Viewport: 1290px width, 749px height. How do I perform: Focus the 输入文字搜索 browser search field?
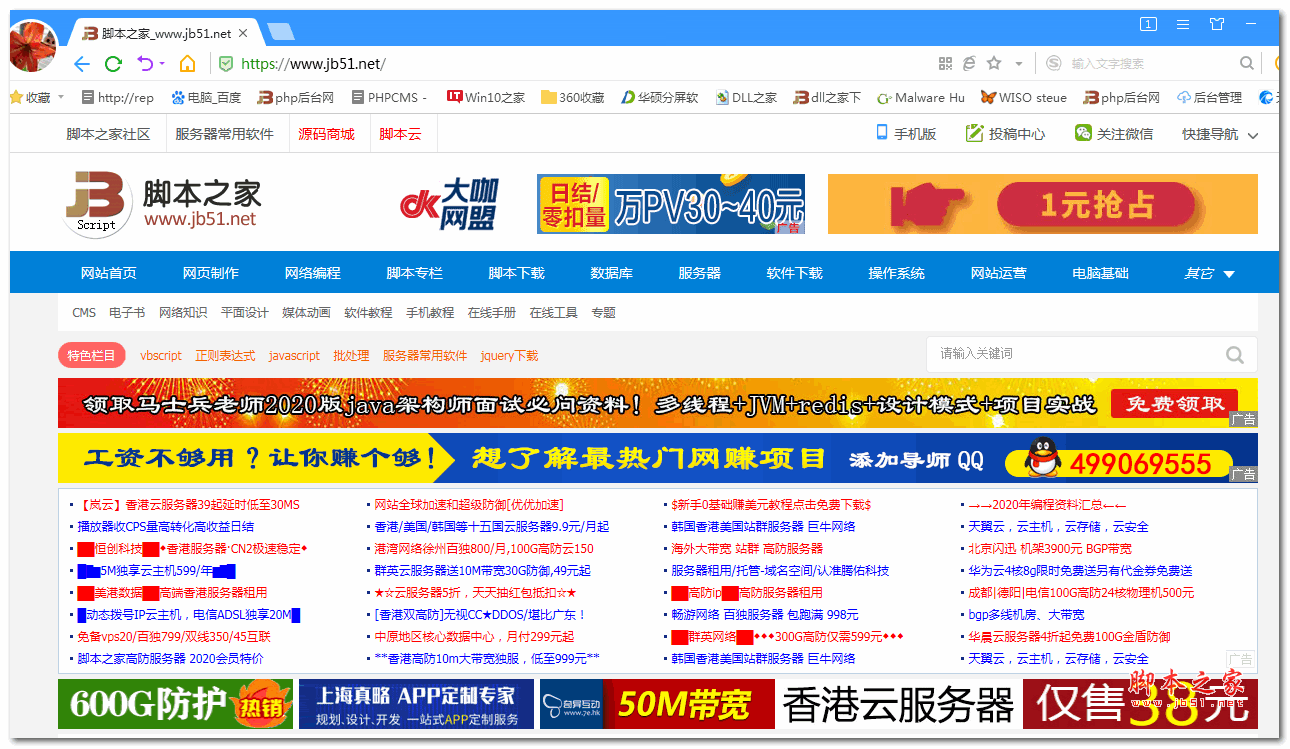click(x=1108, y=64)
